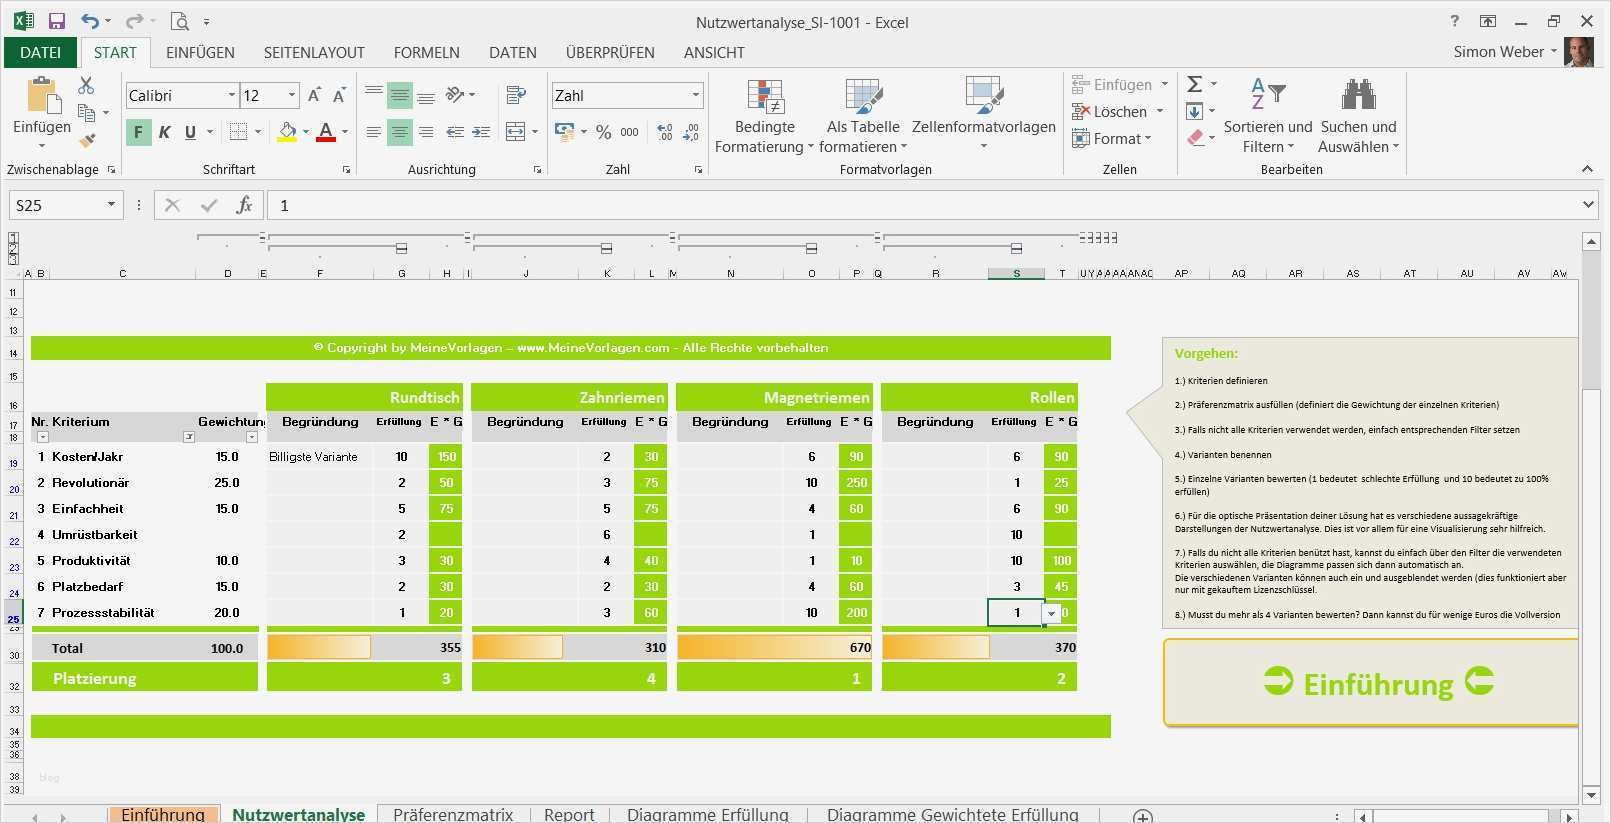
Task: Open Zellenformatvorlagen gallery
Action: pos(984,116)
